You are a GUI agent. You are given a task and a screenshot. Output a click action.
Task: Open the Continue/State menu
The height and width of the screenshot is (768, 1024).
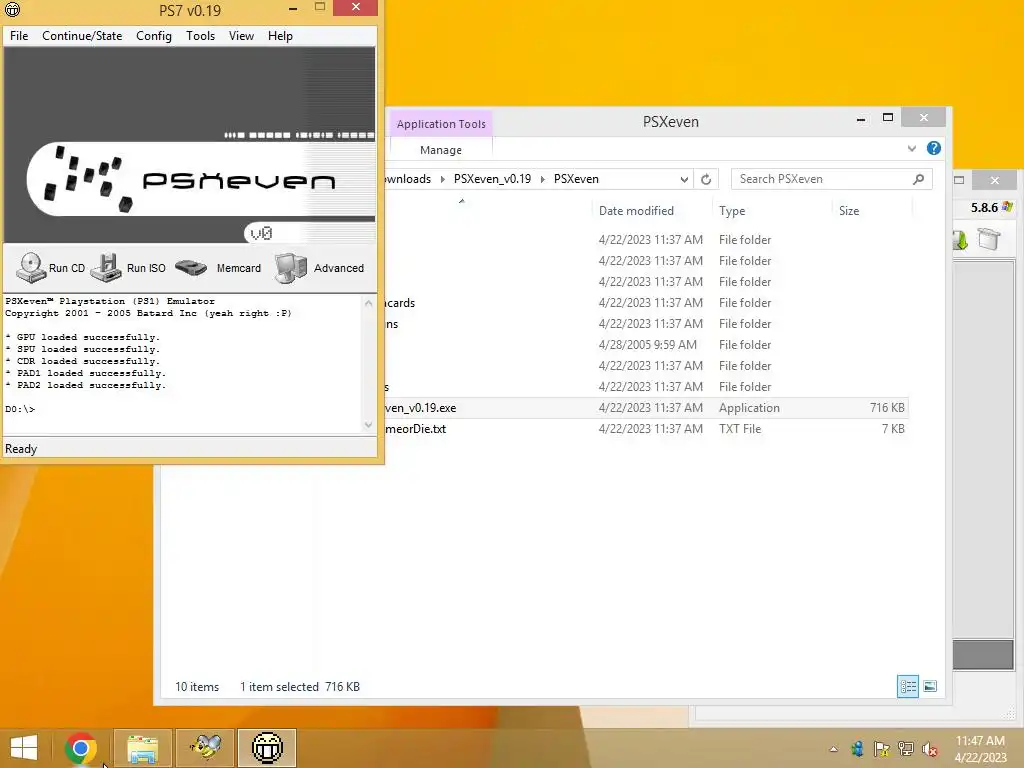click(82, 36)
